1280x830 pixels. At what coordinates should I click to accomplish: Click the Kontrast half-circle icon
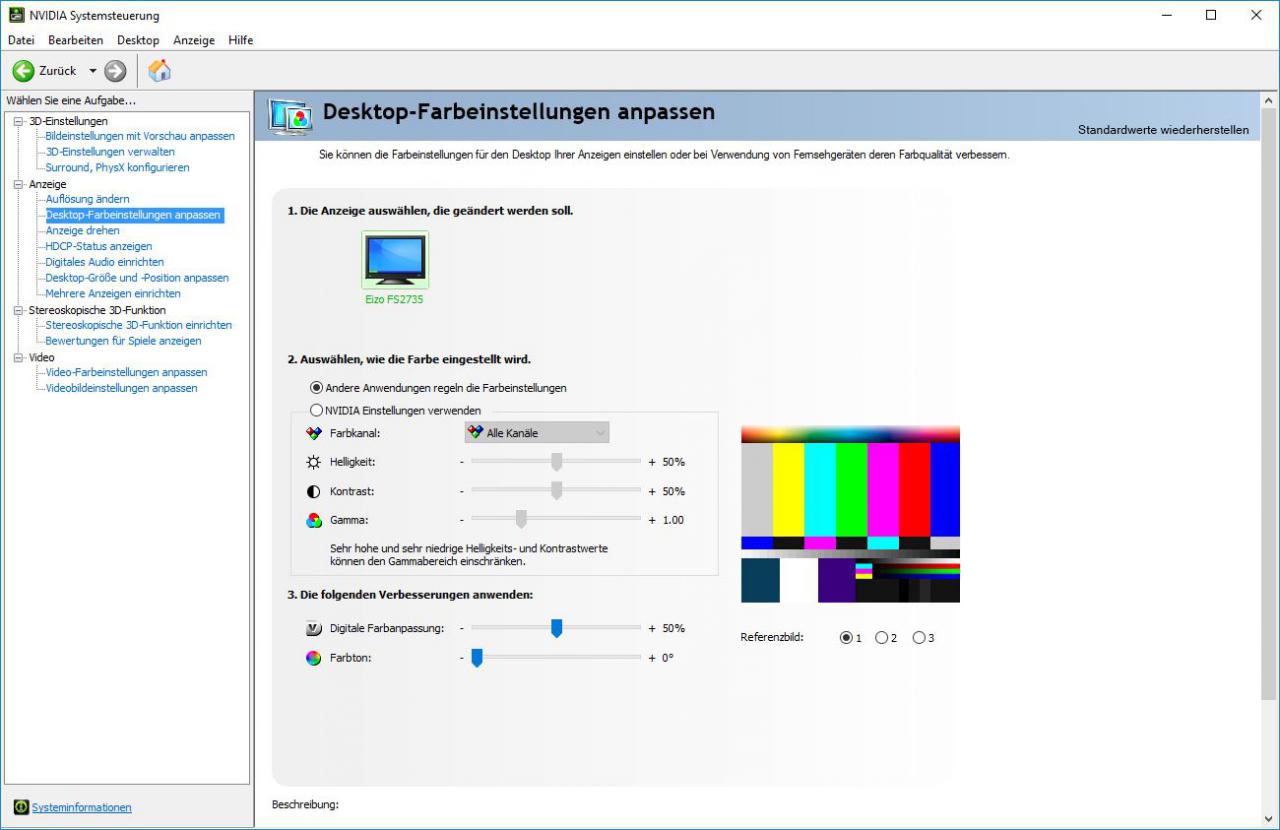coord(314,491)
